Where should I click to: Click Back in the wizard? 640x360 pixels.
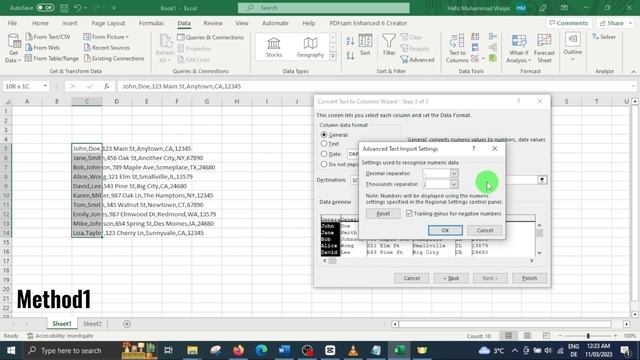(451, 278)
